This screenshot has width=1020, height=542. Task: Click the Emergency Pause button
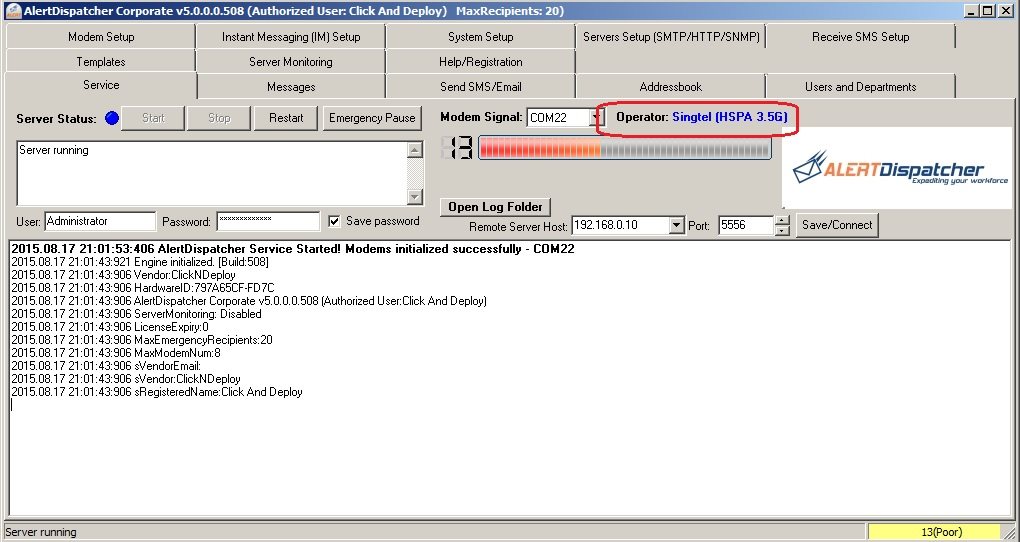(x=372, y=118)
